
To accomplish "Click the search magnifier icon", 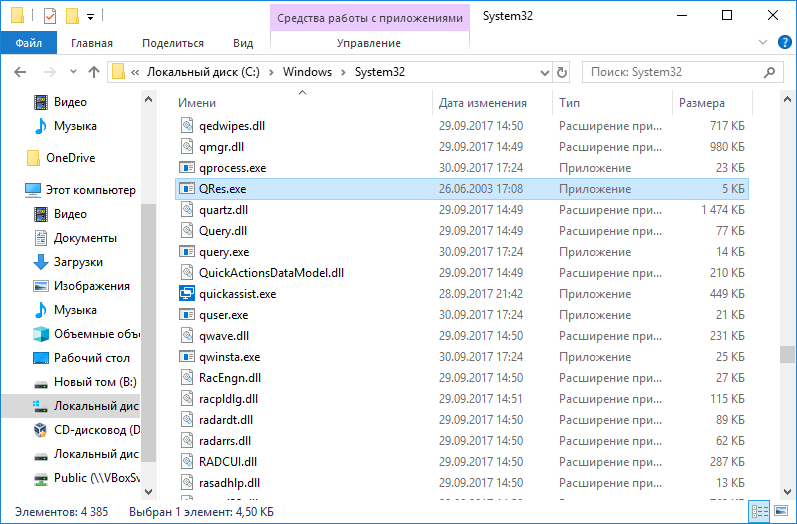I will click(770, 72).
